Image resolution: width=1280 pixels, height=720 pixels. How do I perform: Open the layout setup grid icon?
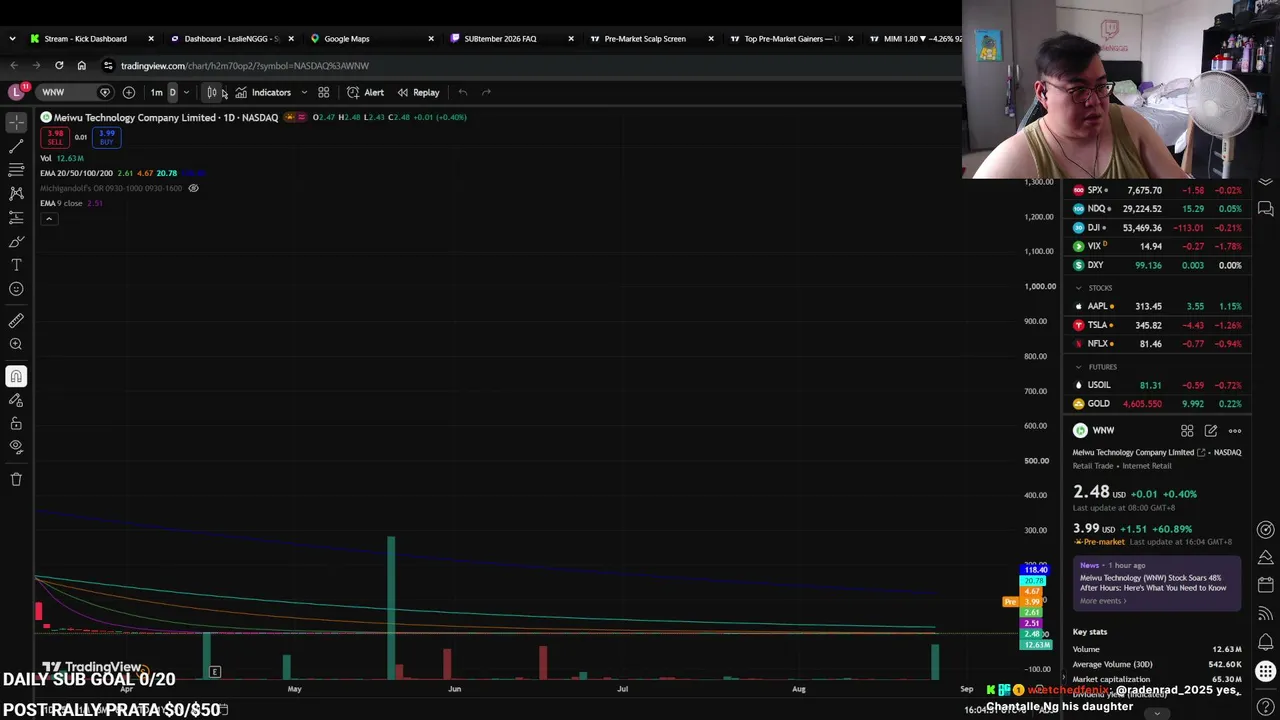323,92
